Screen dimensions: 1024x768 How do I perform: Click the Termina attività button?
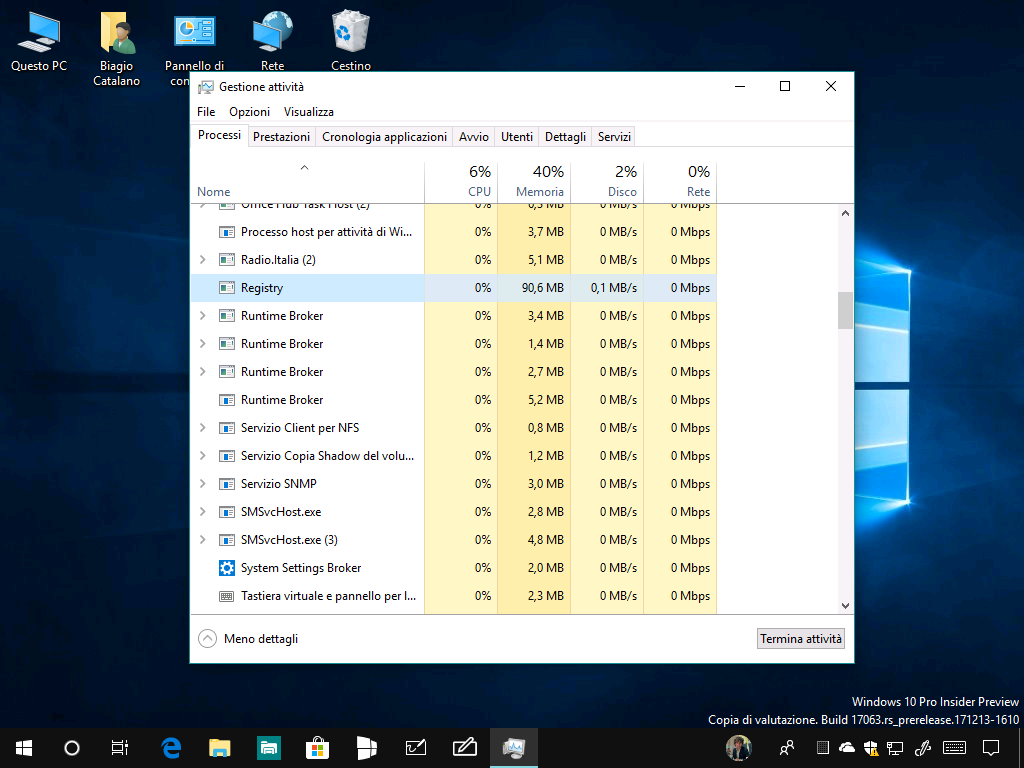[801, 639]
